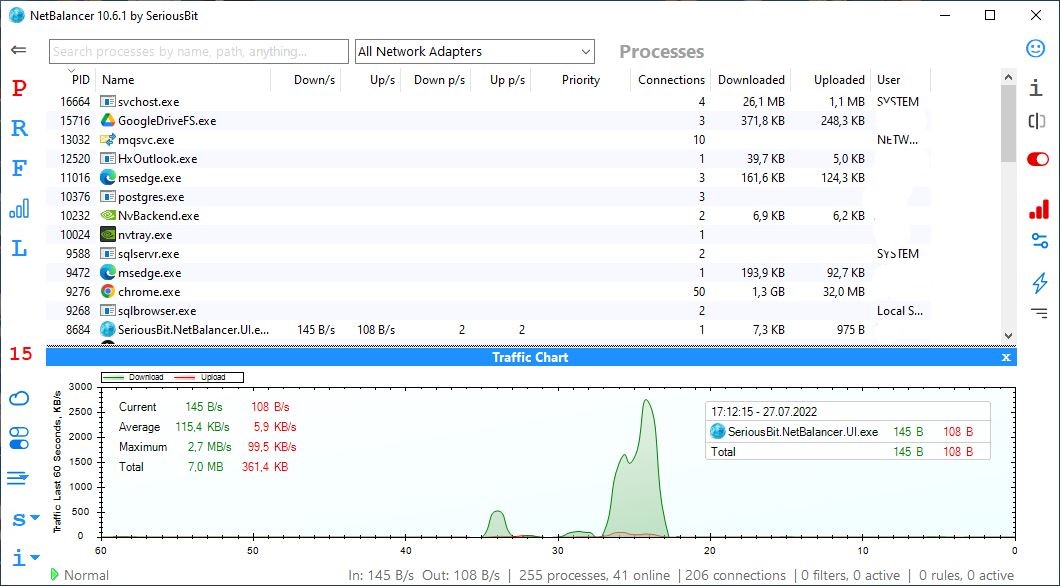Click the NetBalancer globe icon in the title bar
The image size is (1060, 586).
16,15
